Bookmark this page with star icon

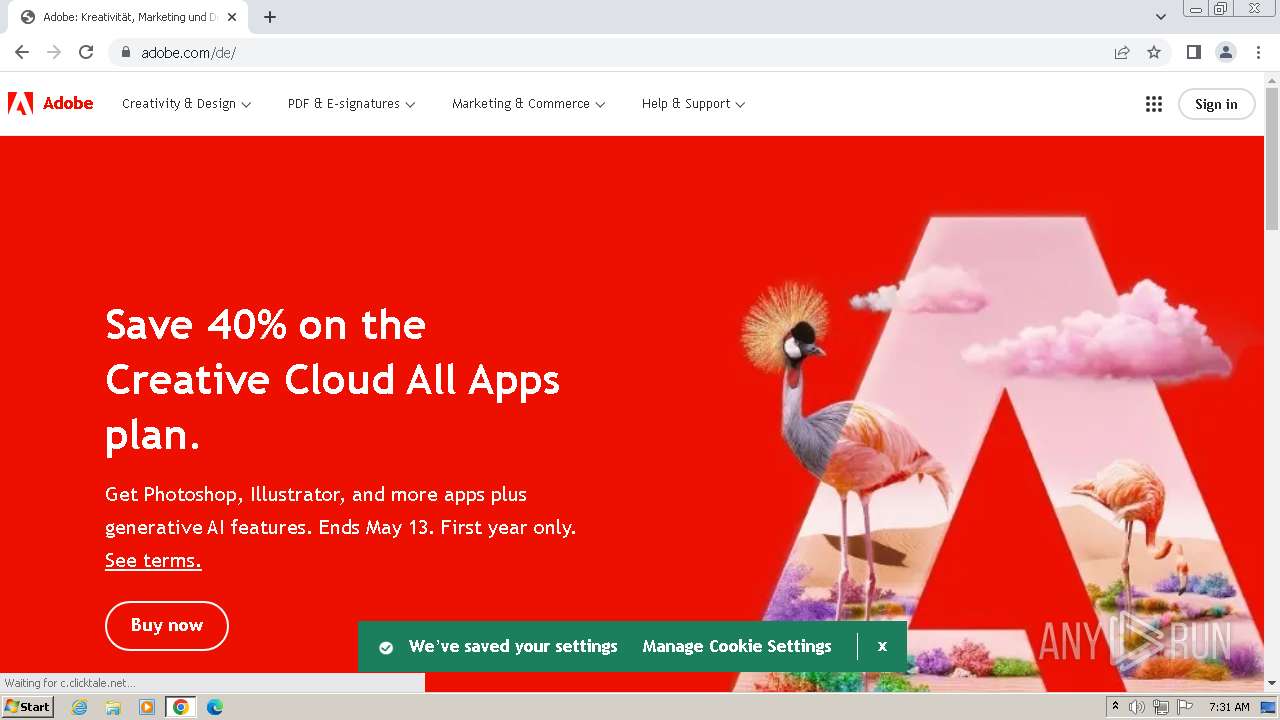[x=1154, y=52]
